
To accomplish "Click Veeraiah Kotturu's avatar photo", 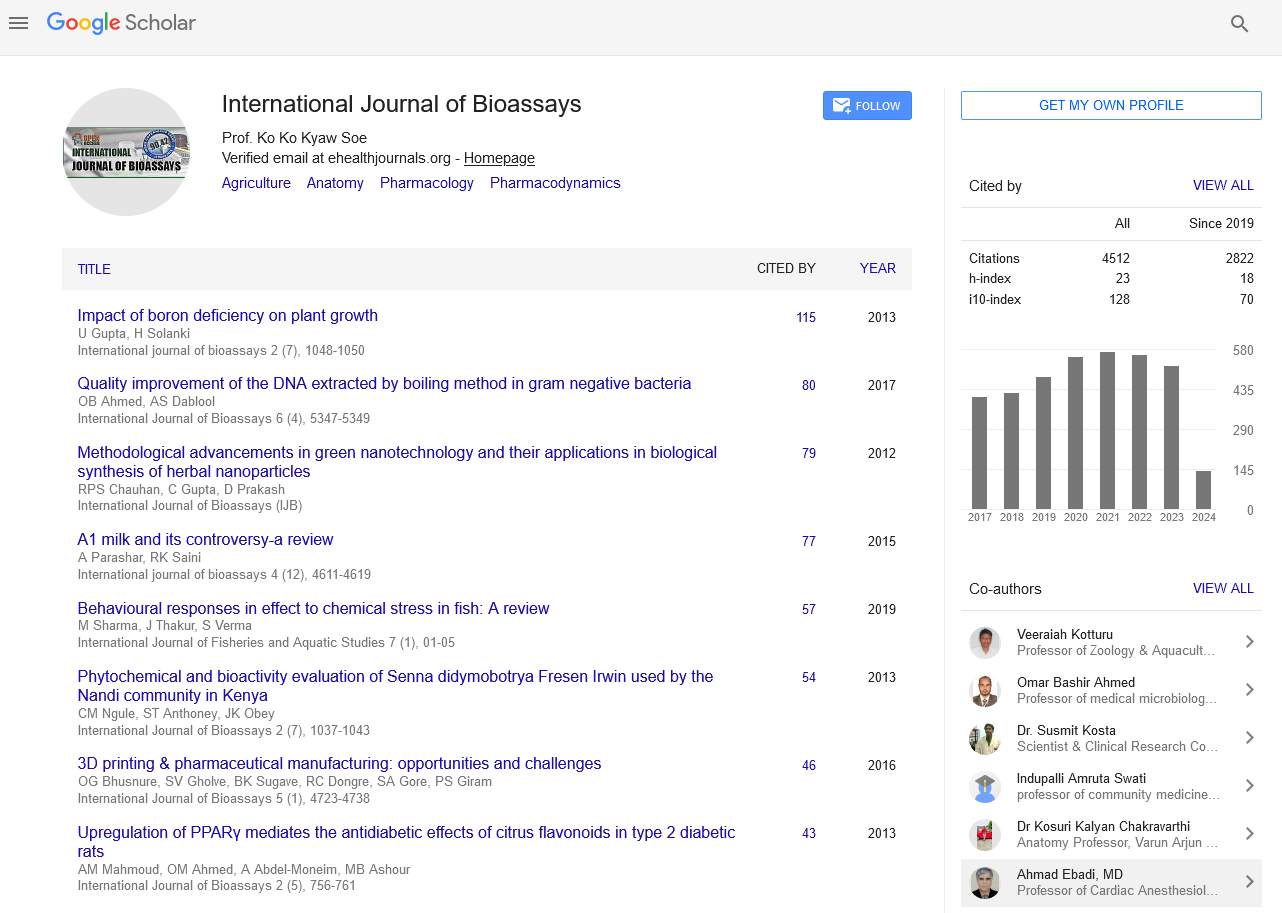I will (x=985, y=643).
